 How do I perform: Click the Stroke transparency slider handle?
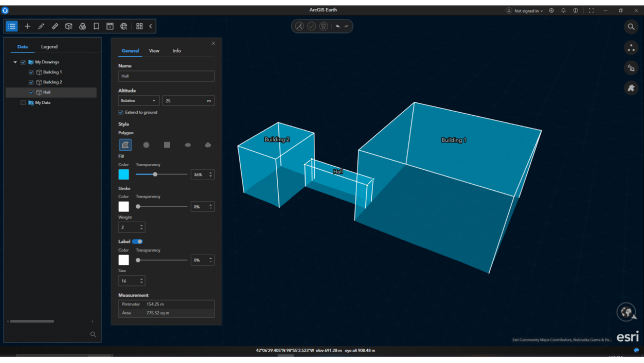(138, 207)
